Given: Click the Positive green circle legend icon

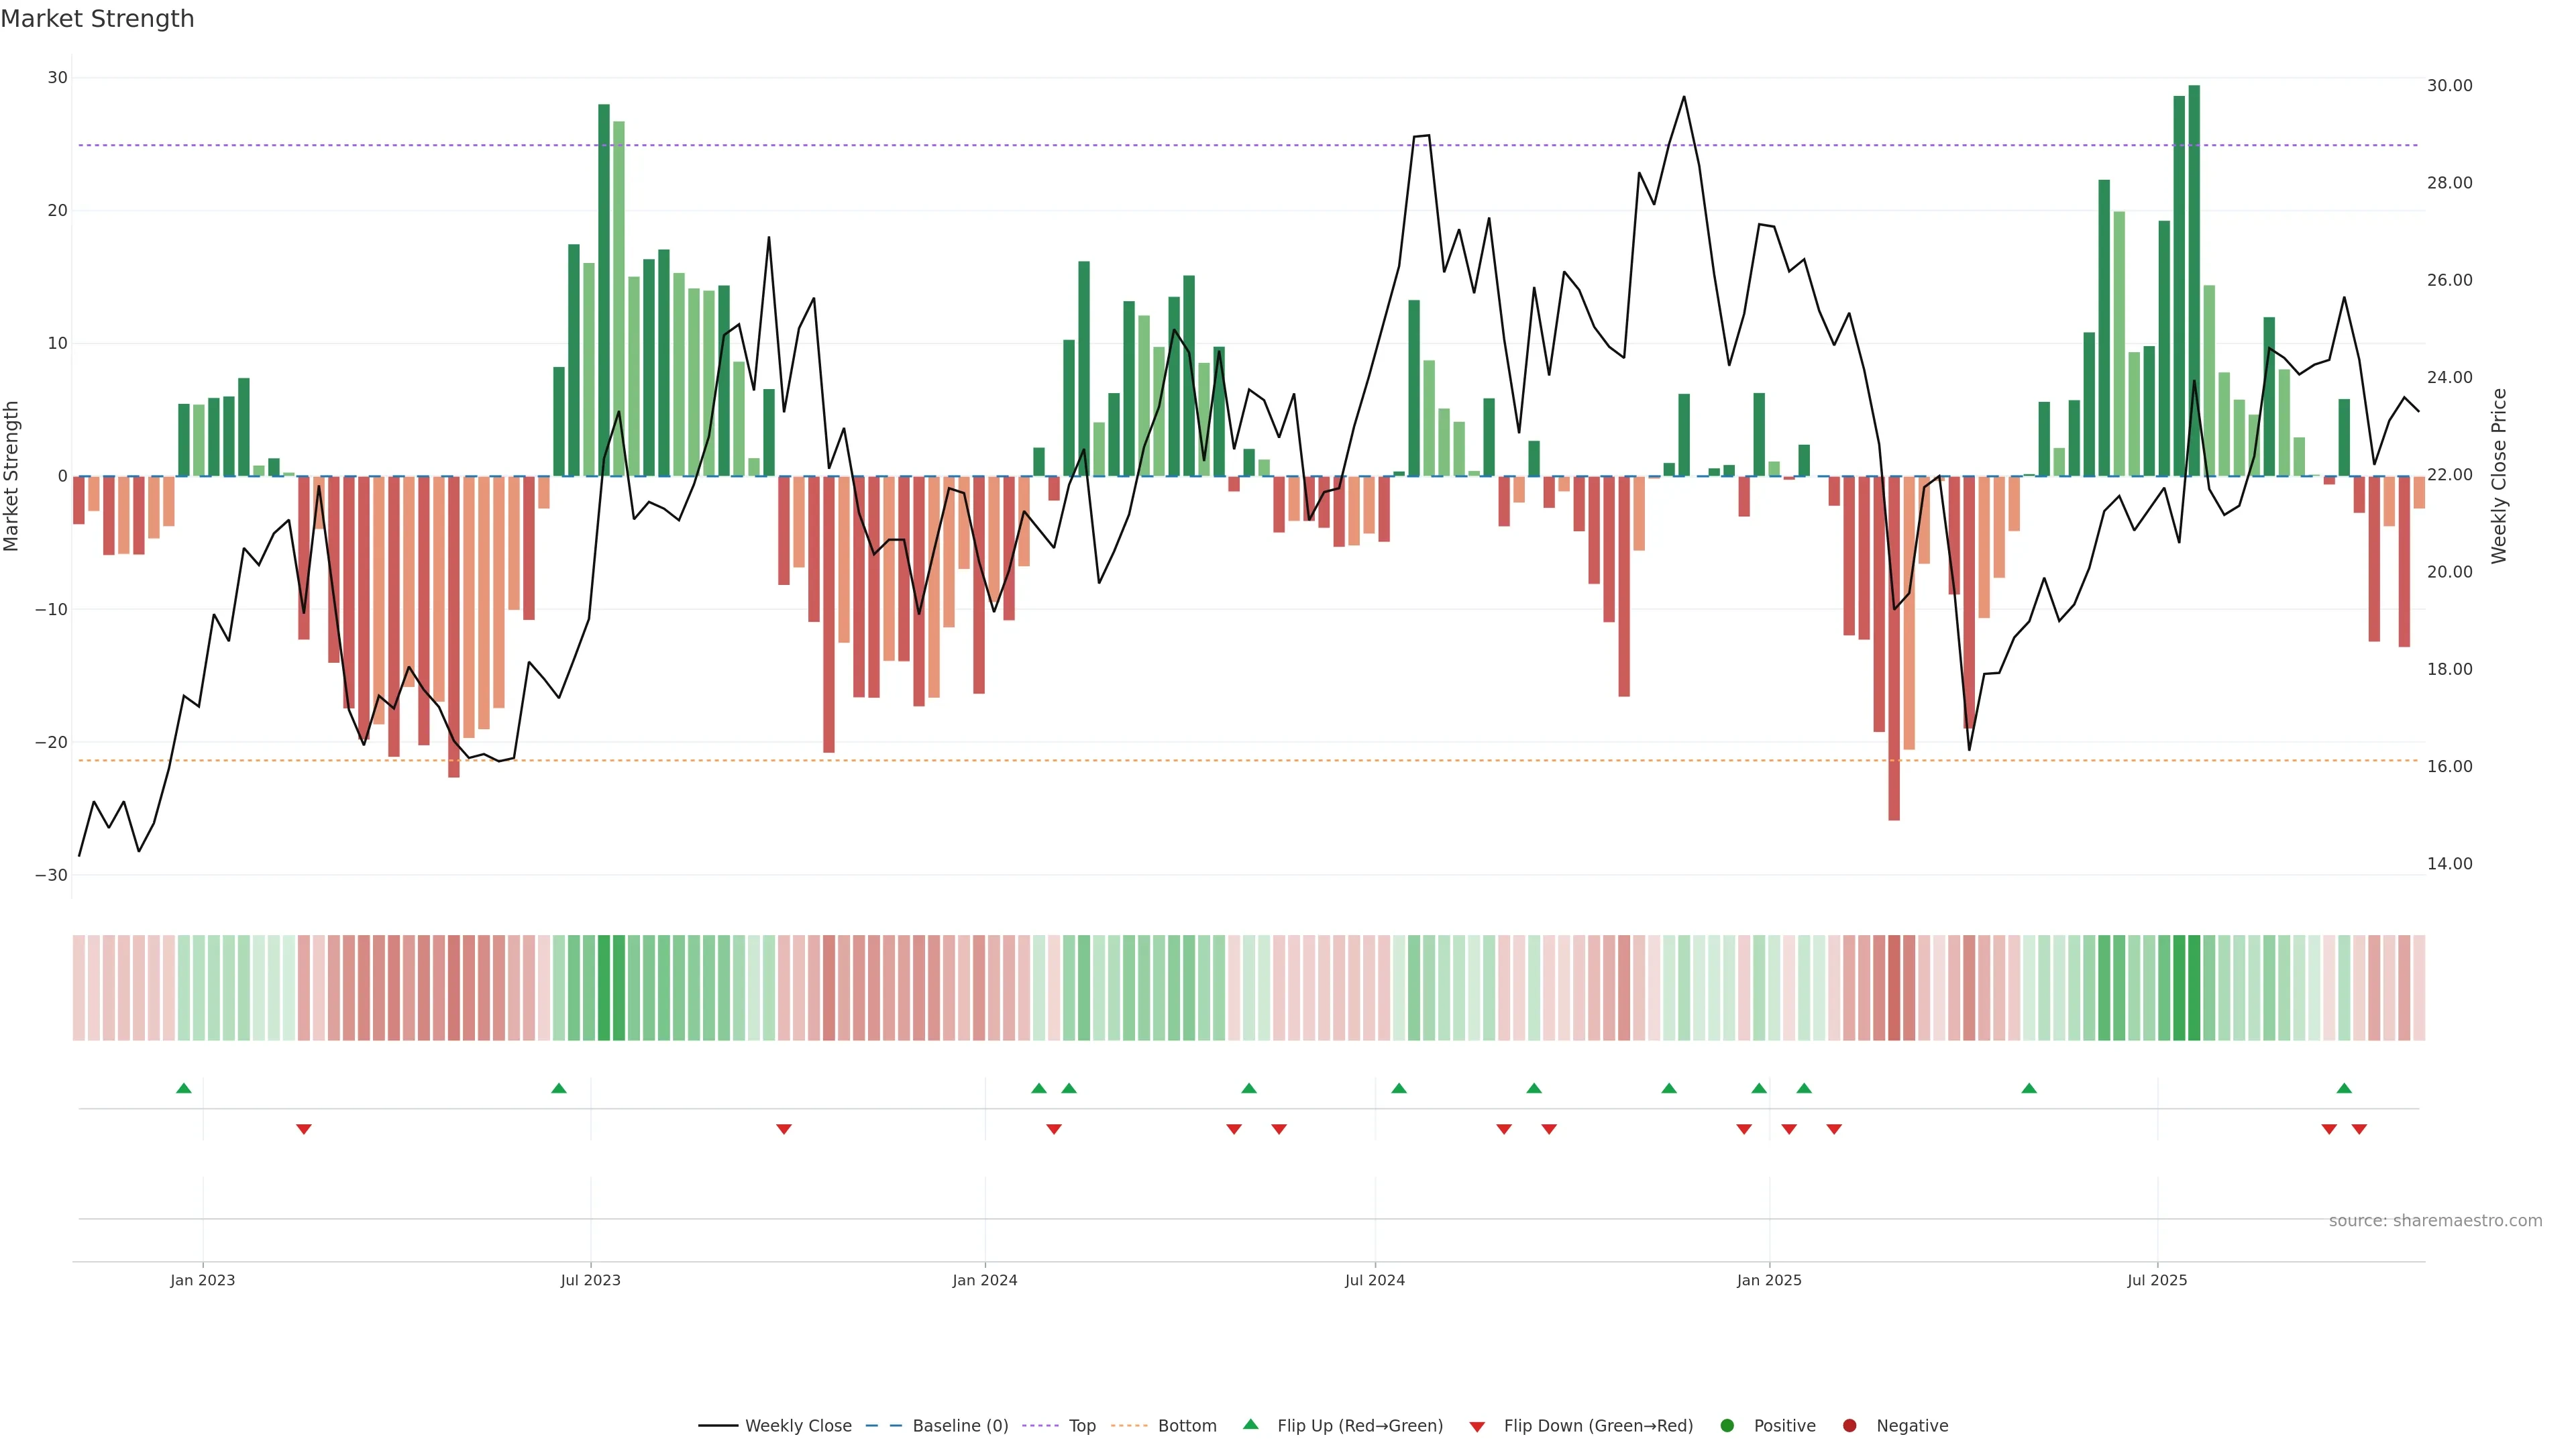Looking at the screenshot, I should click(x=1727, y=1426).
